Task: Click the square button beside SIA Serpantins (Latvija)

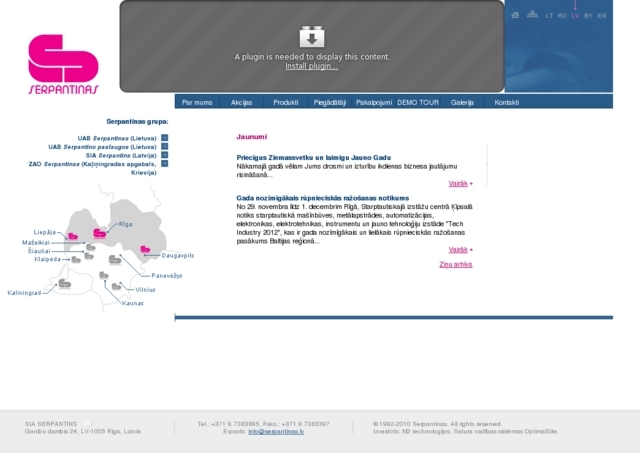Action: tap(164, 155)
